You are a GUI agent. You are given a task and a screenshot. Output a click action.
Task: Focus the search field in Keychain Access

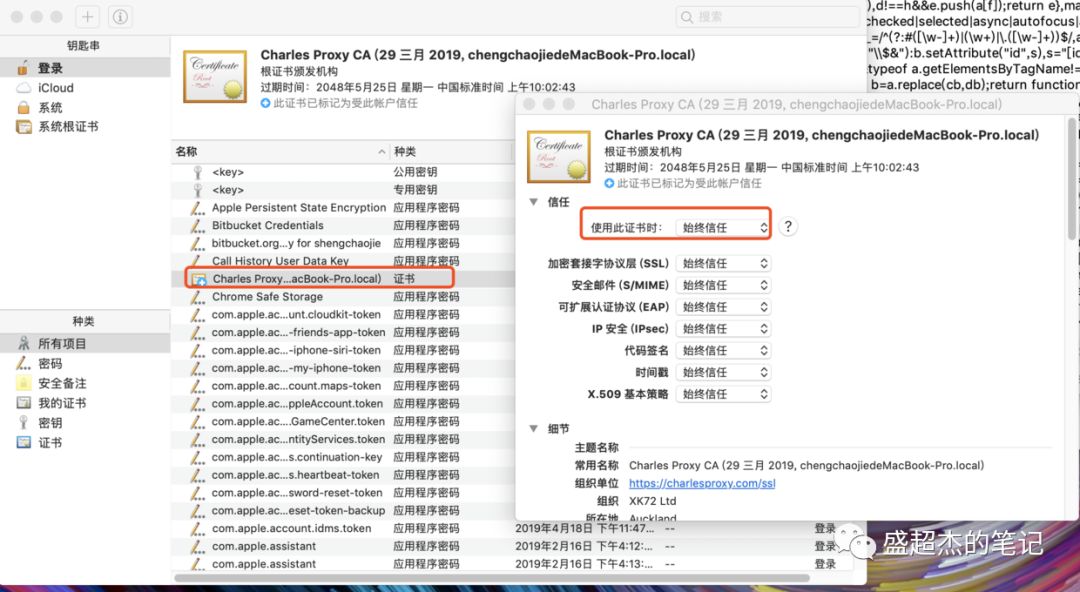click(x=767, y=17)
